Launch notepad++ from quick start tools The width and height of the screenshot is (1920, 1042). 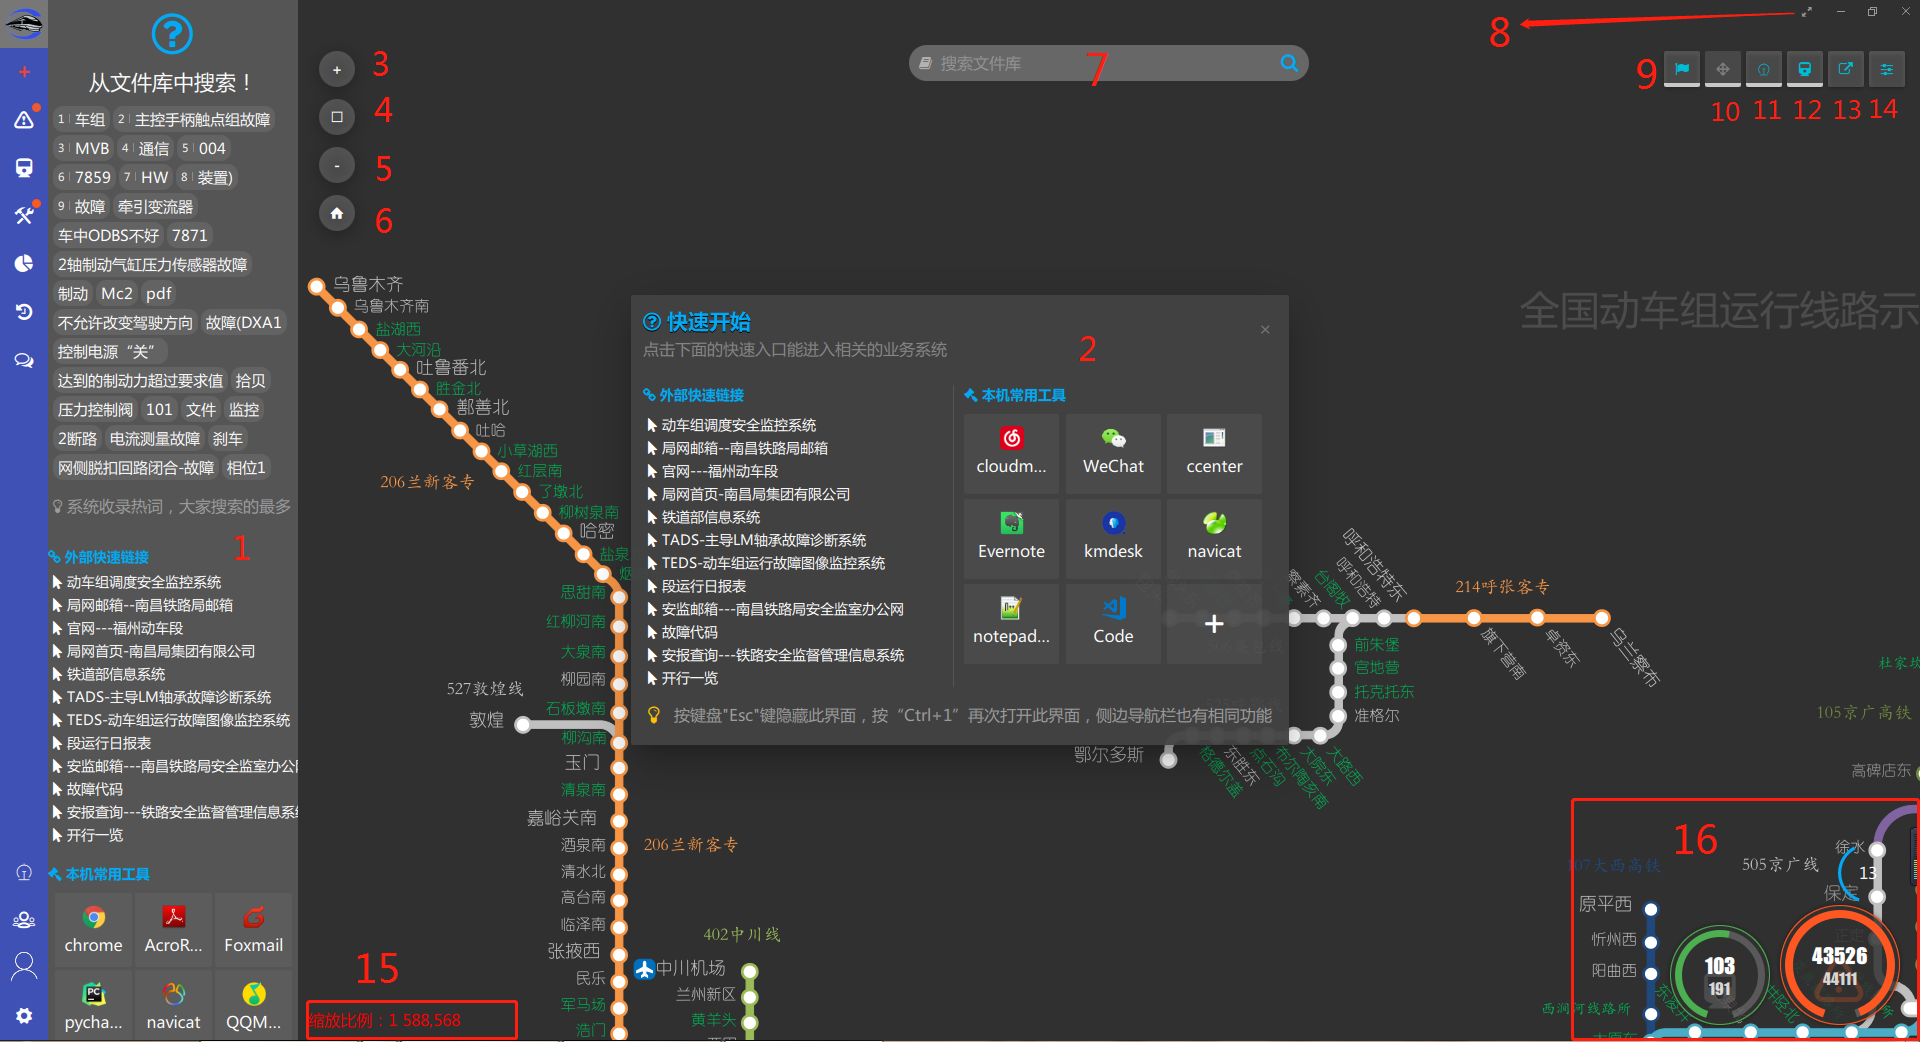[x=1012, y=622]
